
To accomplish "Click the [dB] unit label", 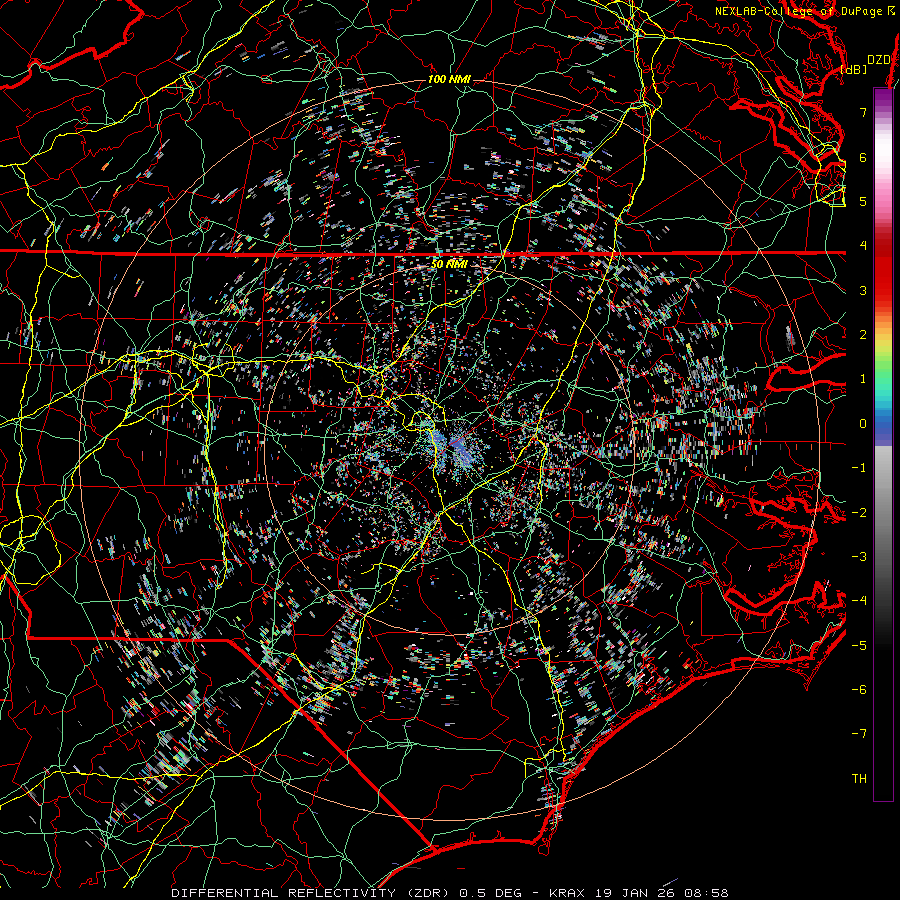I will coord(854,70).
